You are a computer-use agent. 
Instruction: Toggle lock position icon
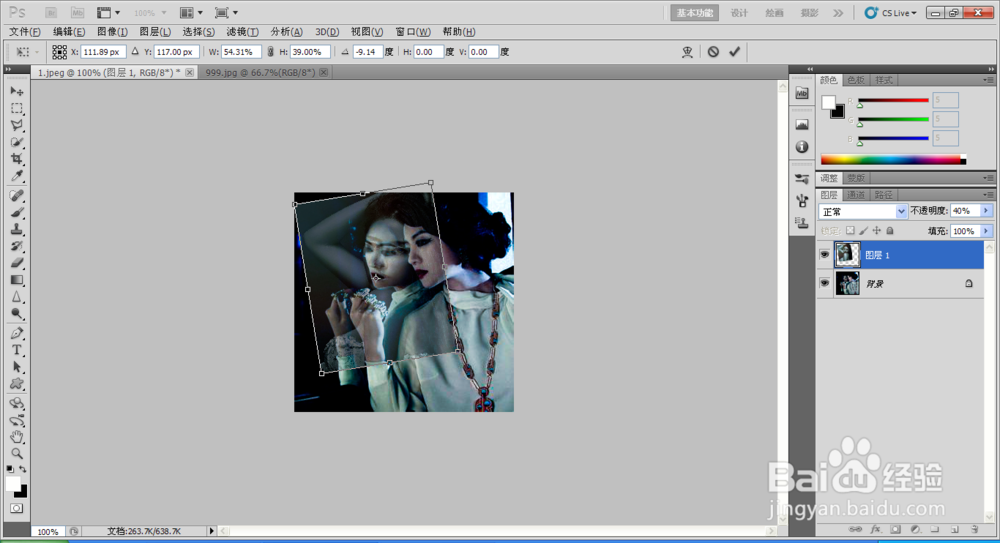coord(877,231)
